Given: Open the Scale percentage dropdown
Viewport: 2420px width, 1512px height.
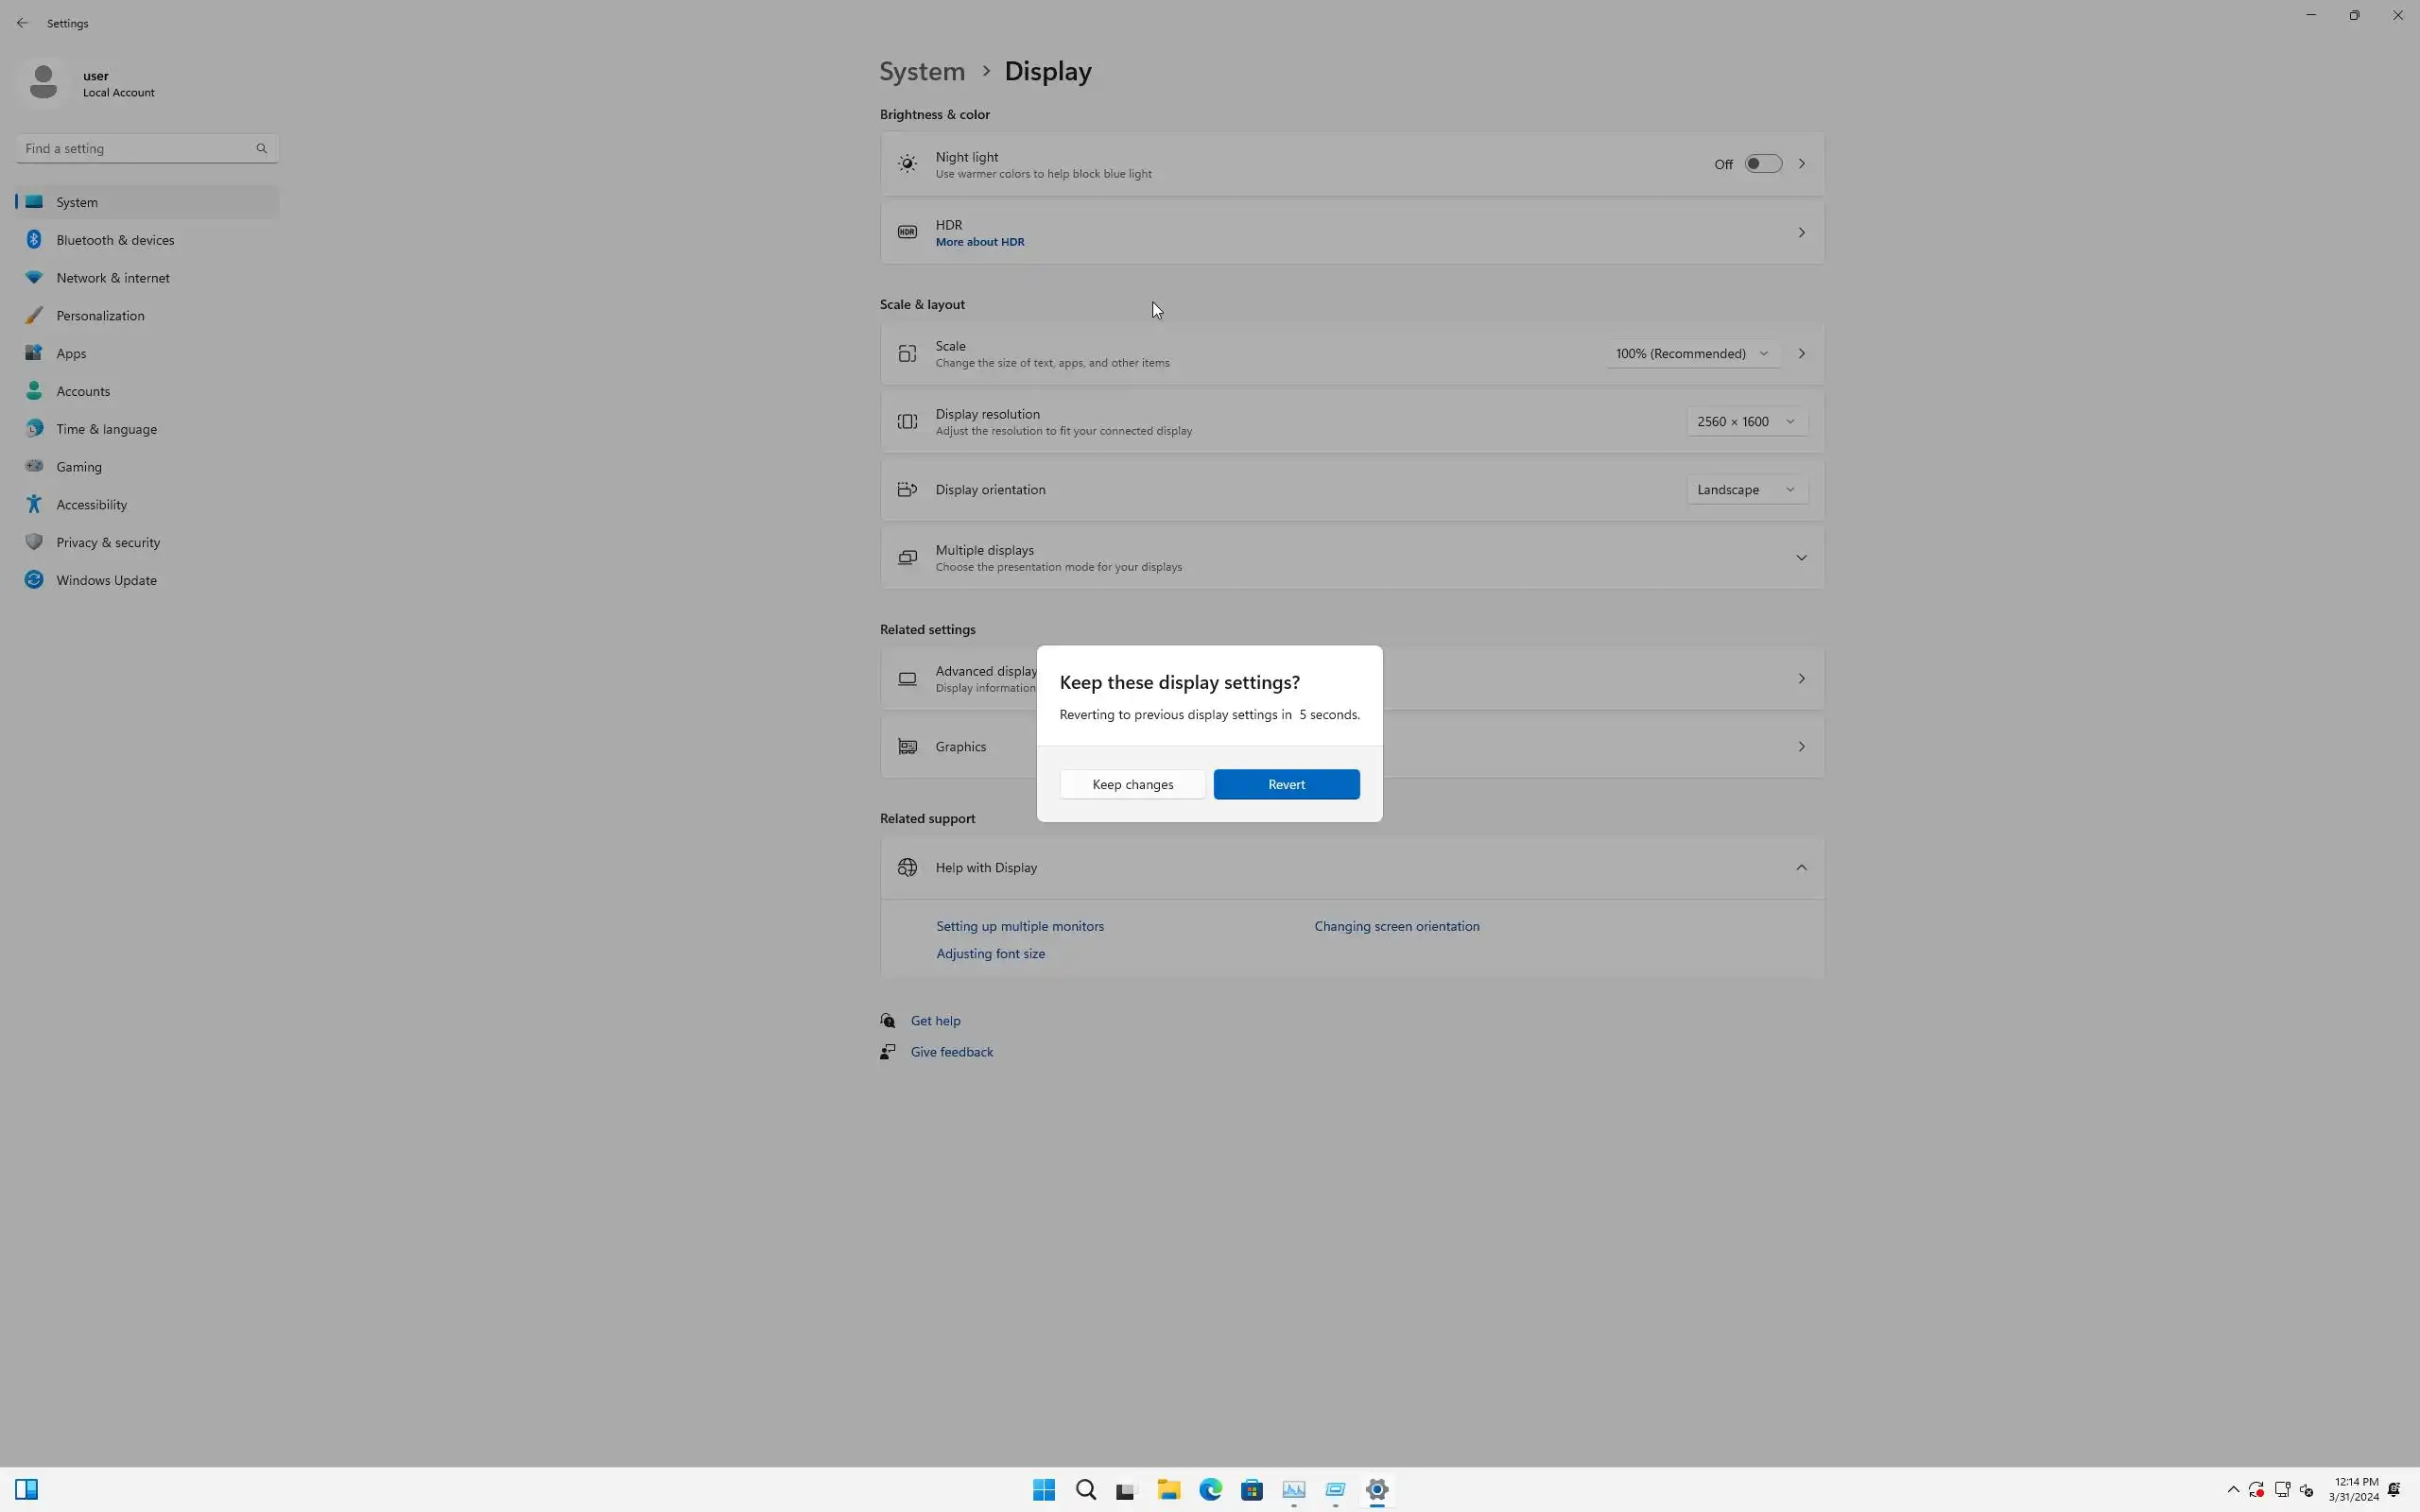Looking at the screenshot, I should [x=1691, y=354].
